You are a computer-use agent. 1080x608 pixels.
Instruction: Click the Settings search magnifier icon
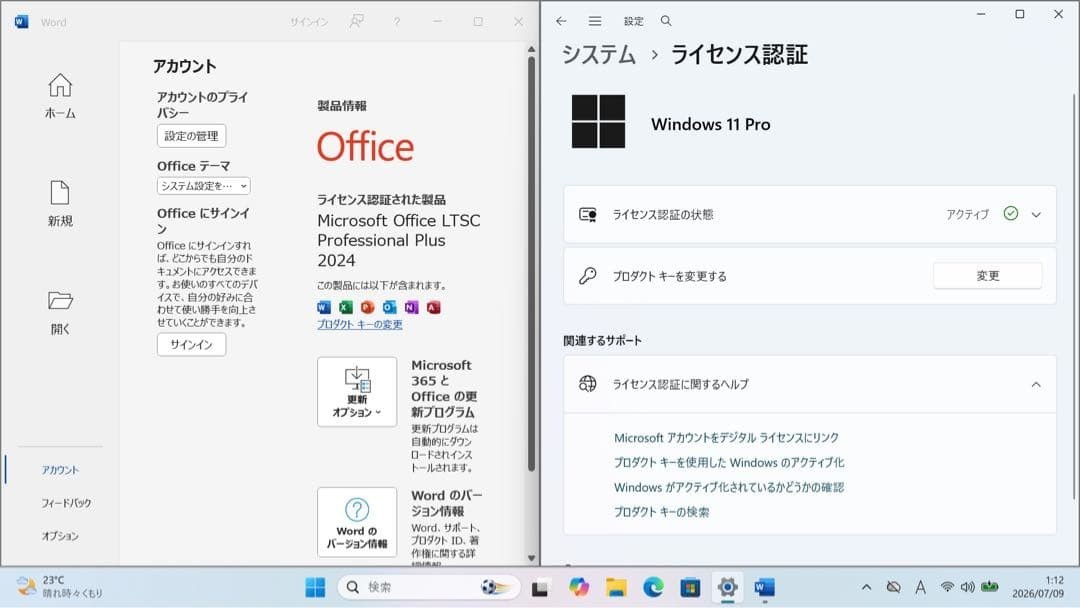[x=666, y=21]
